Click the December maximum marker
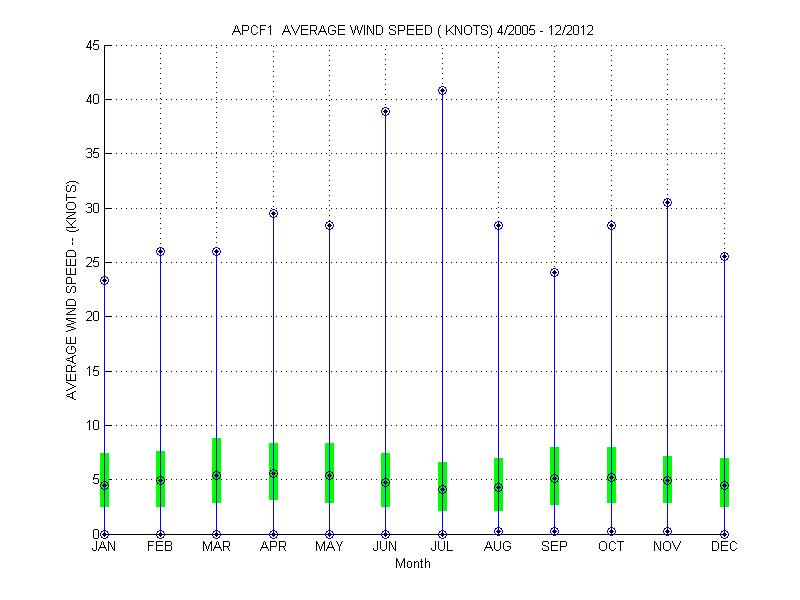800x600 pixels. pyautogui.click(x=724, y=257)
